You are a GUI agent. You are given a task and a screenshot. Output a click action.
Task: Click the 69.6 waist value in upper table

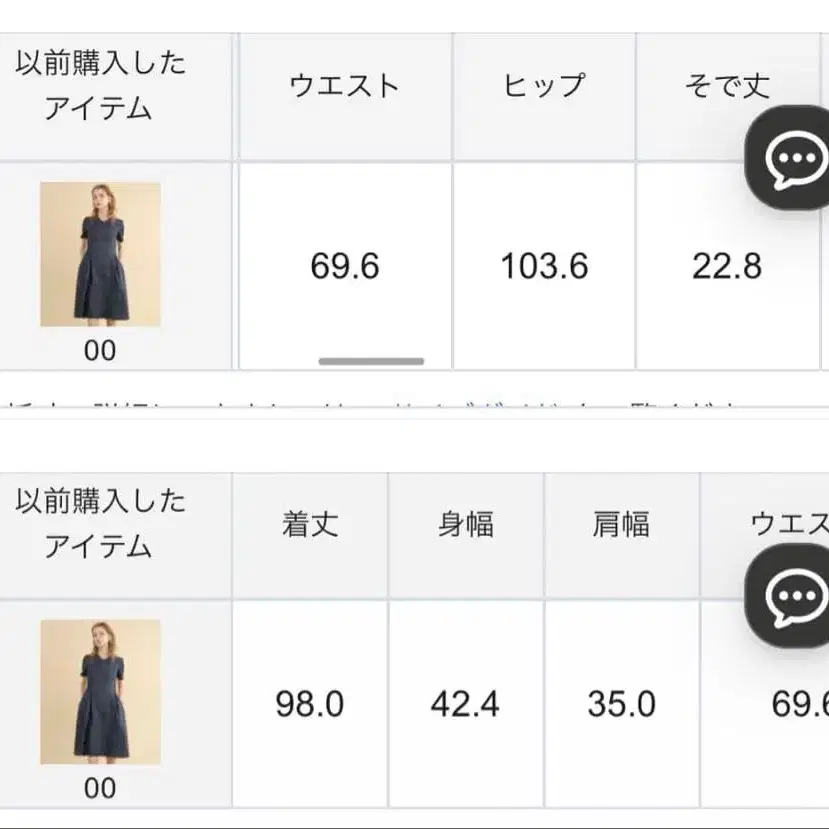[x=344, y=266]
